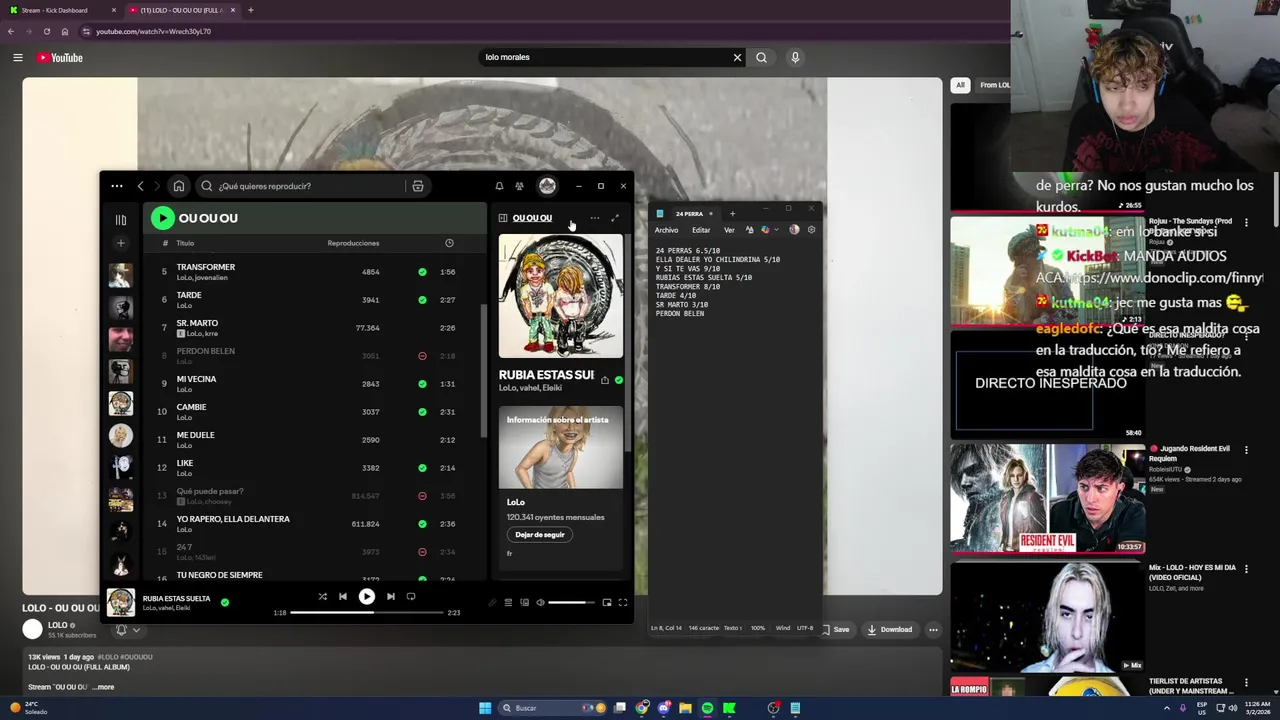Open Notepad Copilot dropdown
Screen dimensions: 1280x720
pos(769,230)
